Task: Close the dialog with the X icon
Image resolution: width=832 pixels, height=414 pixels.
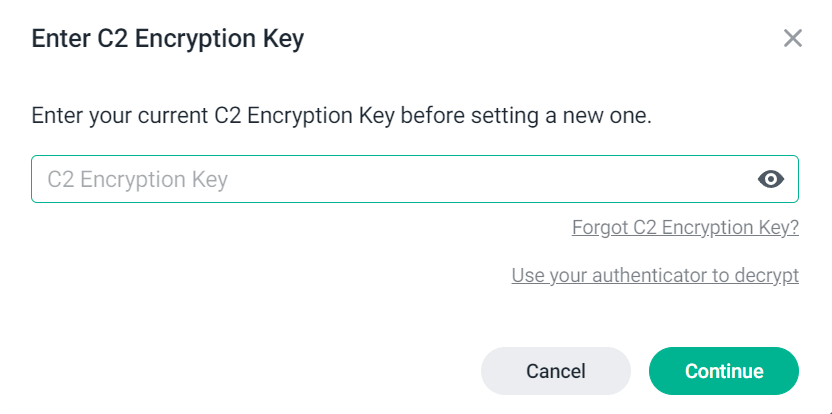Action: (x=793, y=38)
